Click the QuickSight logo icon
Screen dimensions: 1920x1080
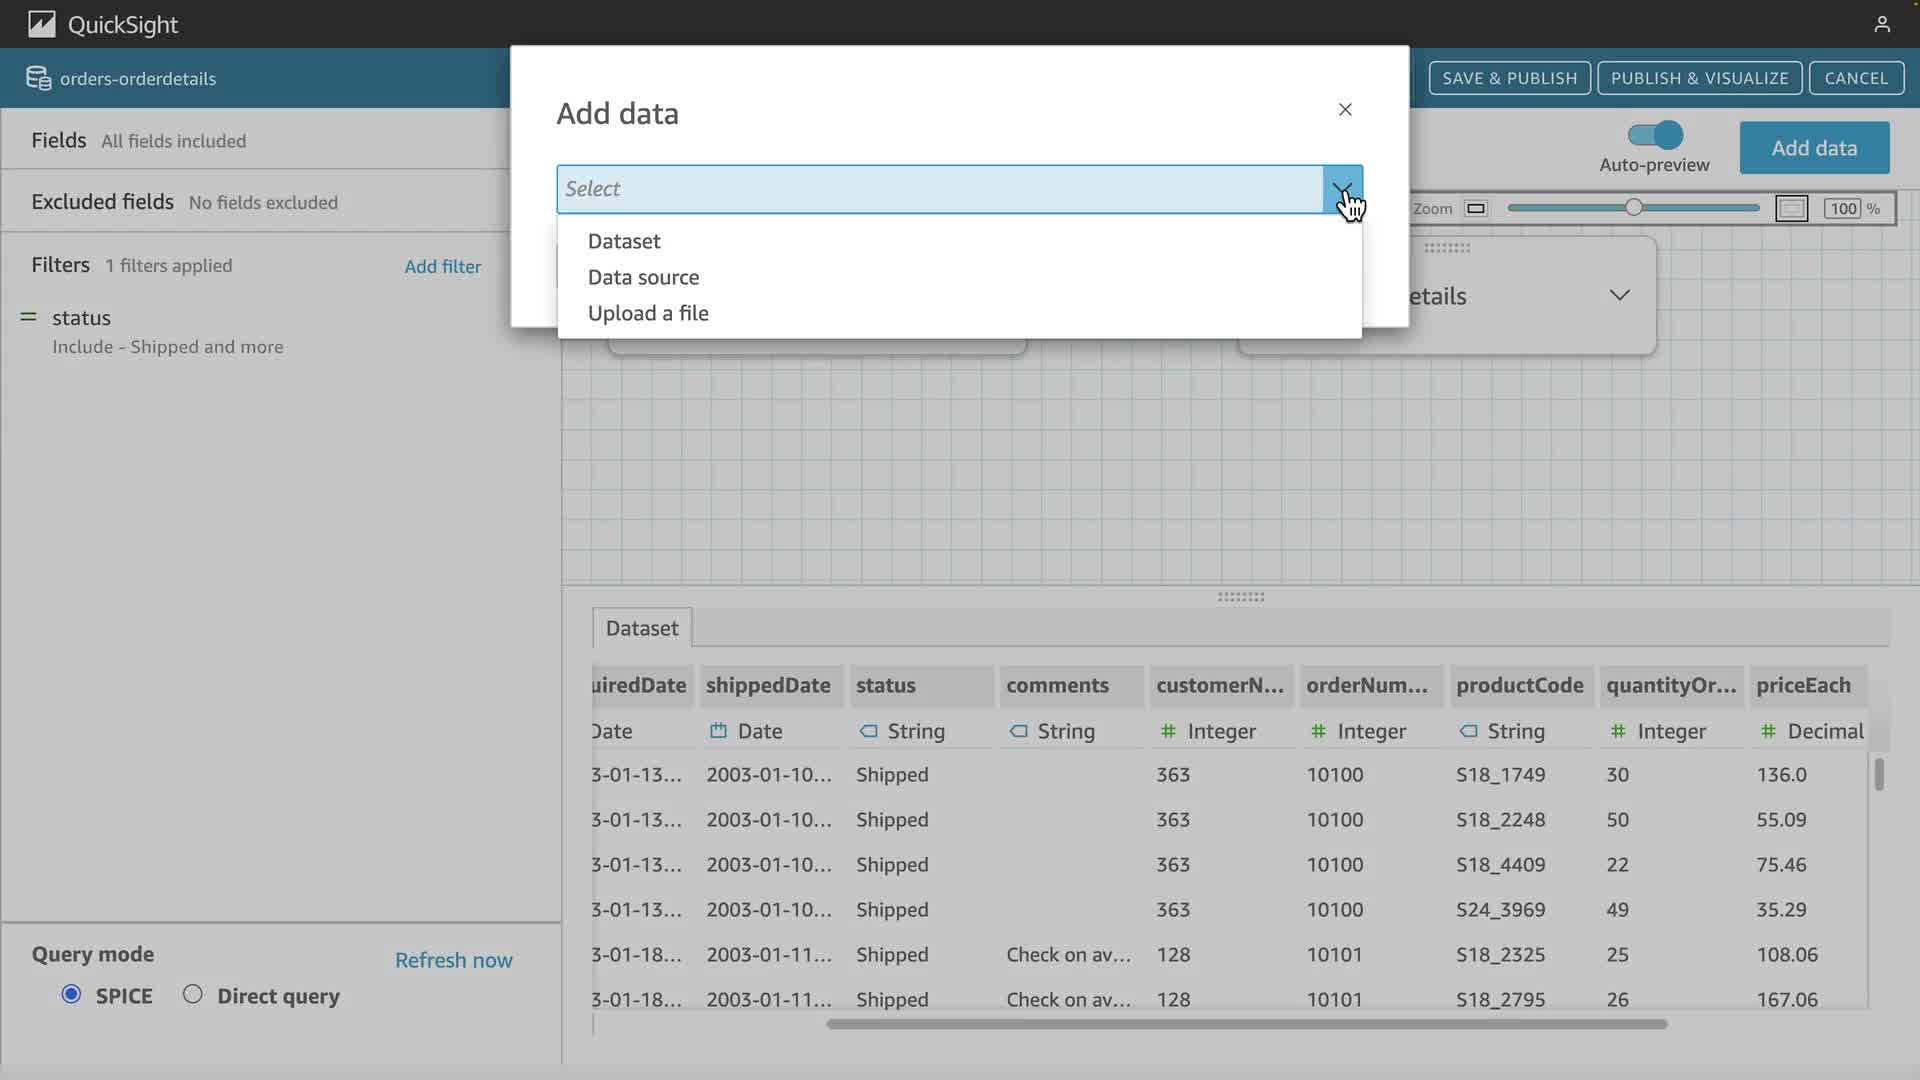tap(41, 24)
